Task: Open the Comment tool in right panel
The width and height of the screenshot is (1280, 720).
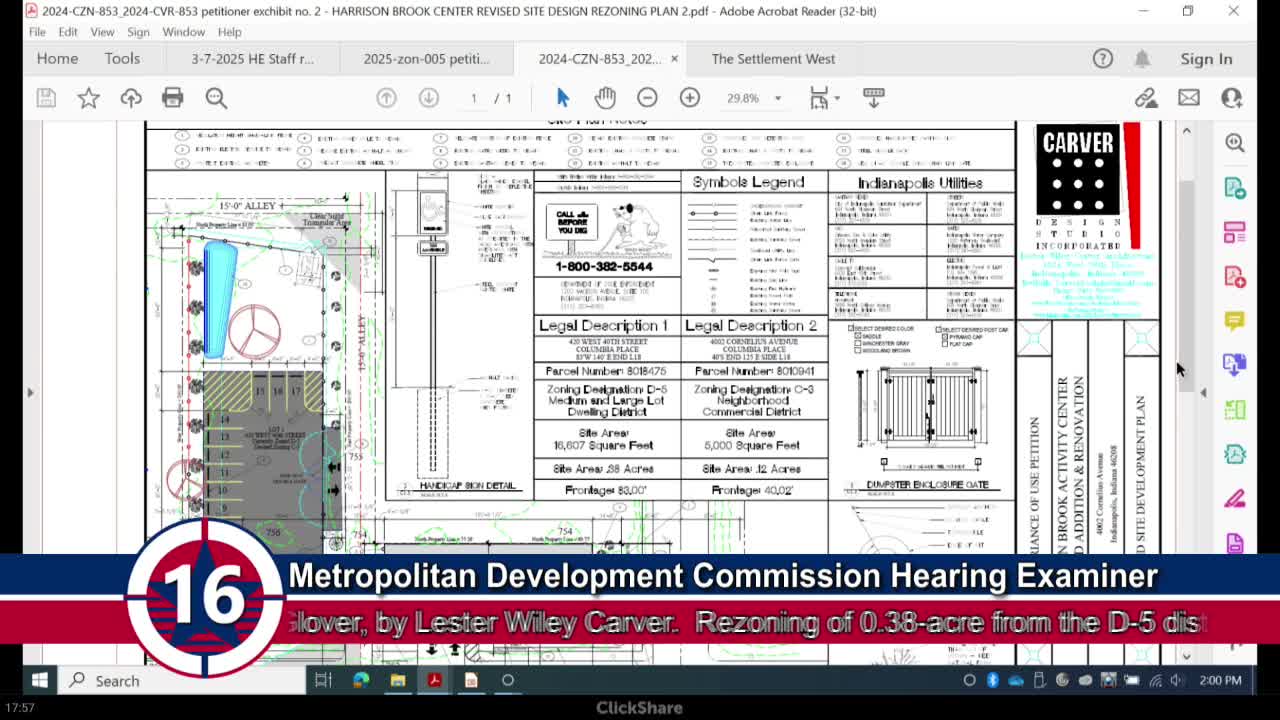Action: 1235,320
